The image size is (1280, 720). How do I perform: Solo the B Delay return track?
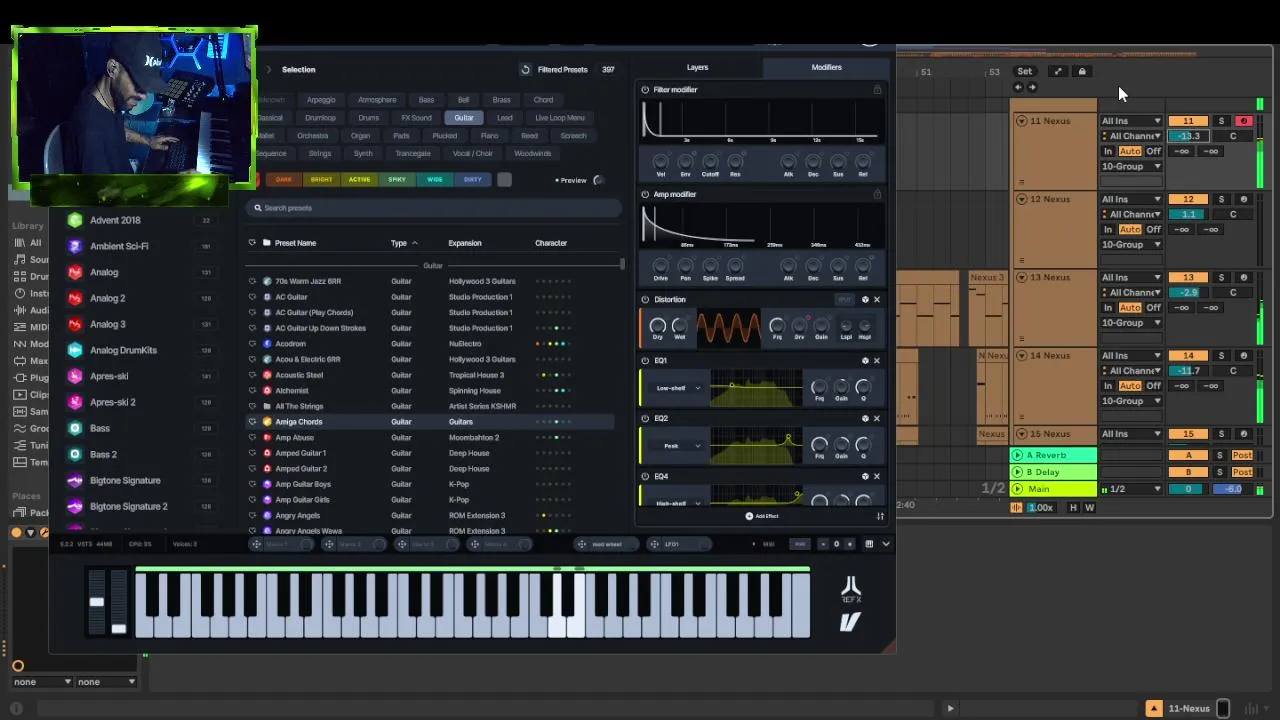pos(1219,472)
